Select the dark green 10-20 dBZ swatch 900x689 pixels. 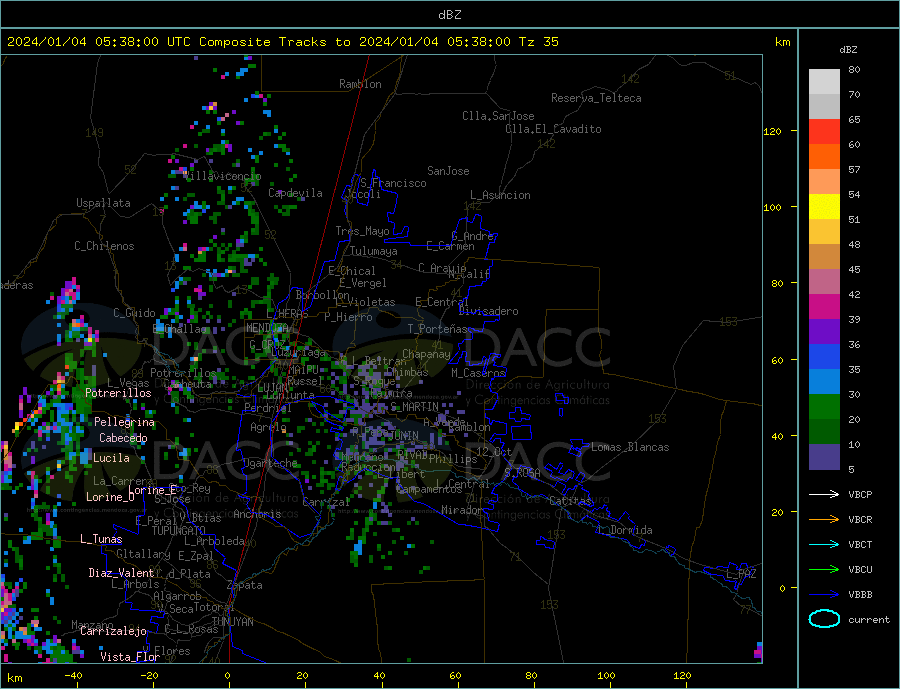point(824,431)
